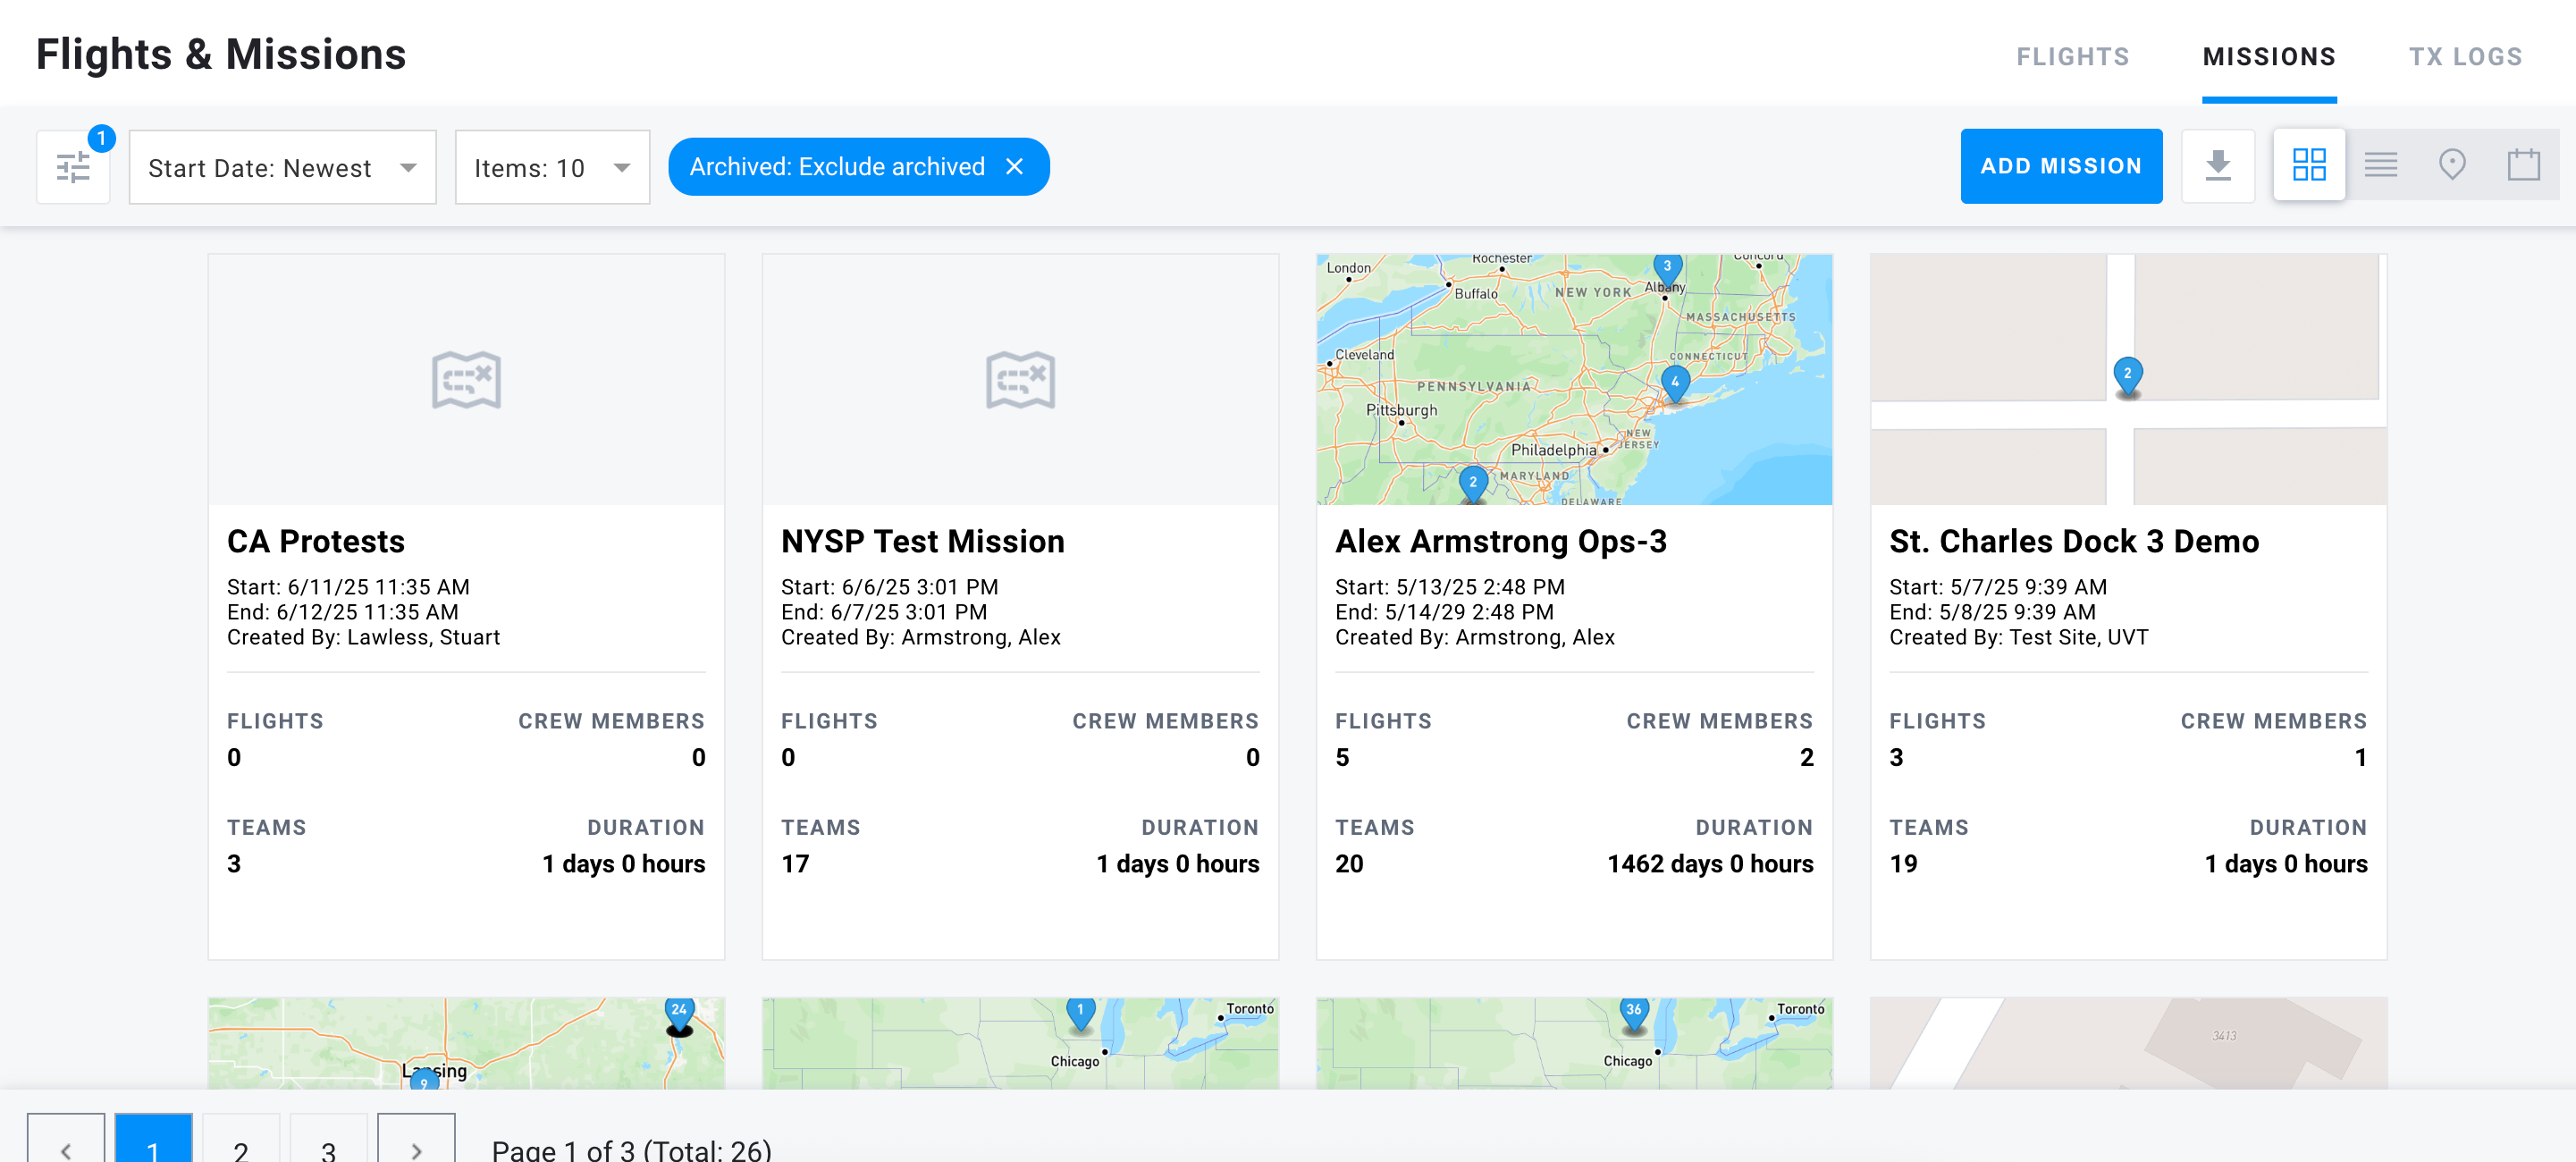Open the CA Protests mission title
This screenshot has height=1162, width=2576.
coord(316,541)
